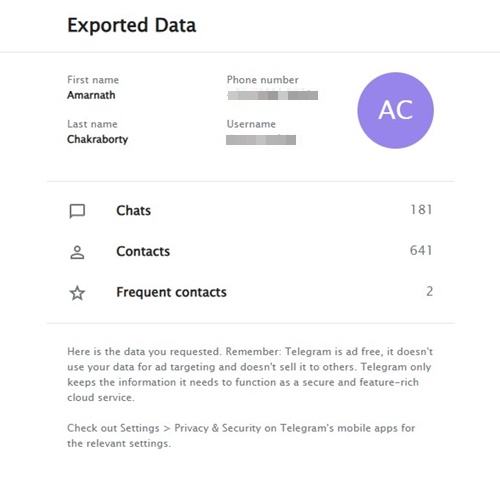Open the Chats section
500x496 pixels.
tap(251, 211)
